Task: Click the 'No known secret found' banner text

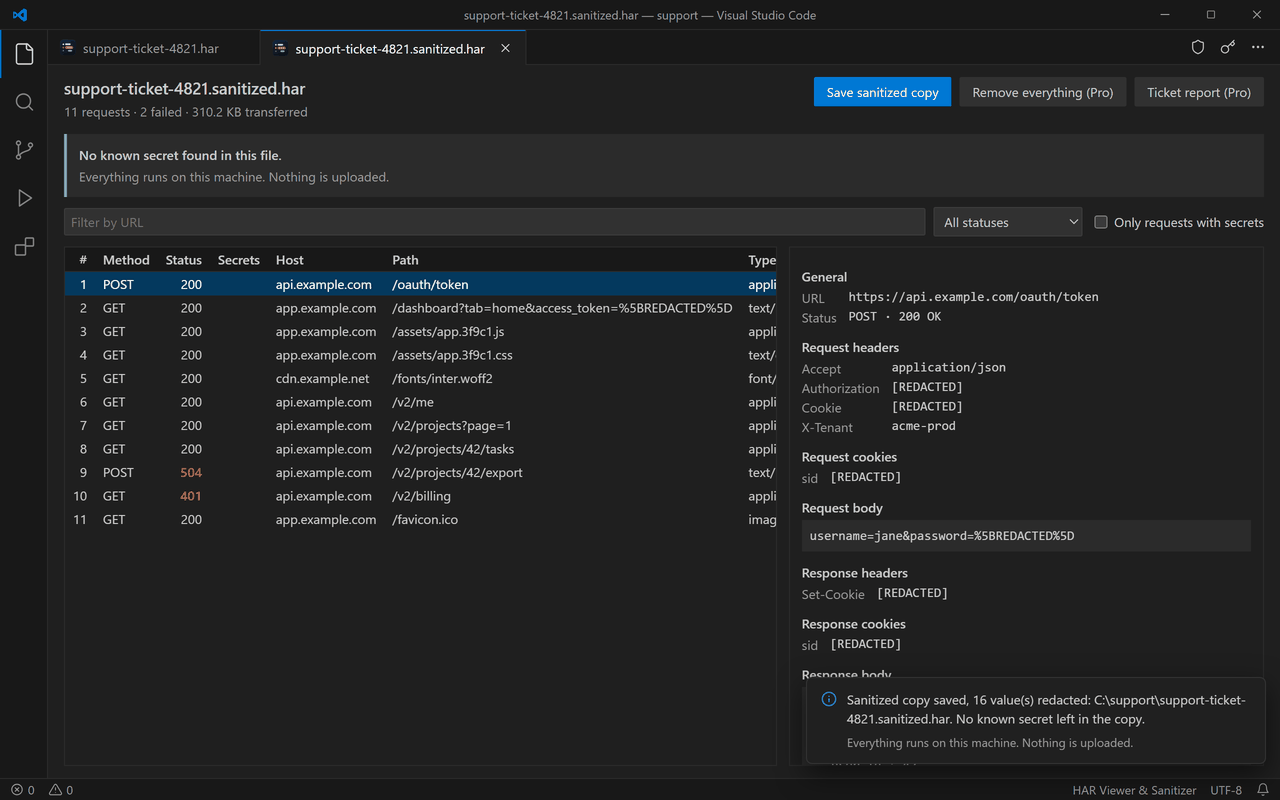Action: coord(180,156)
